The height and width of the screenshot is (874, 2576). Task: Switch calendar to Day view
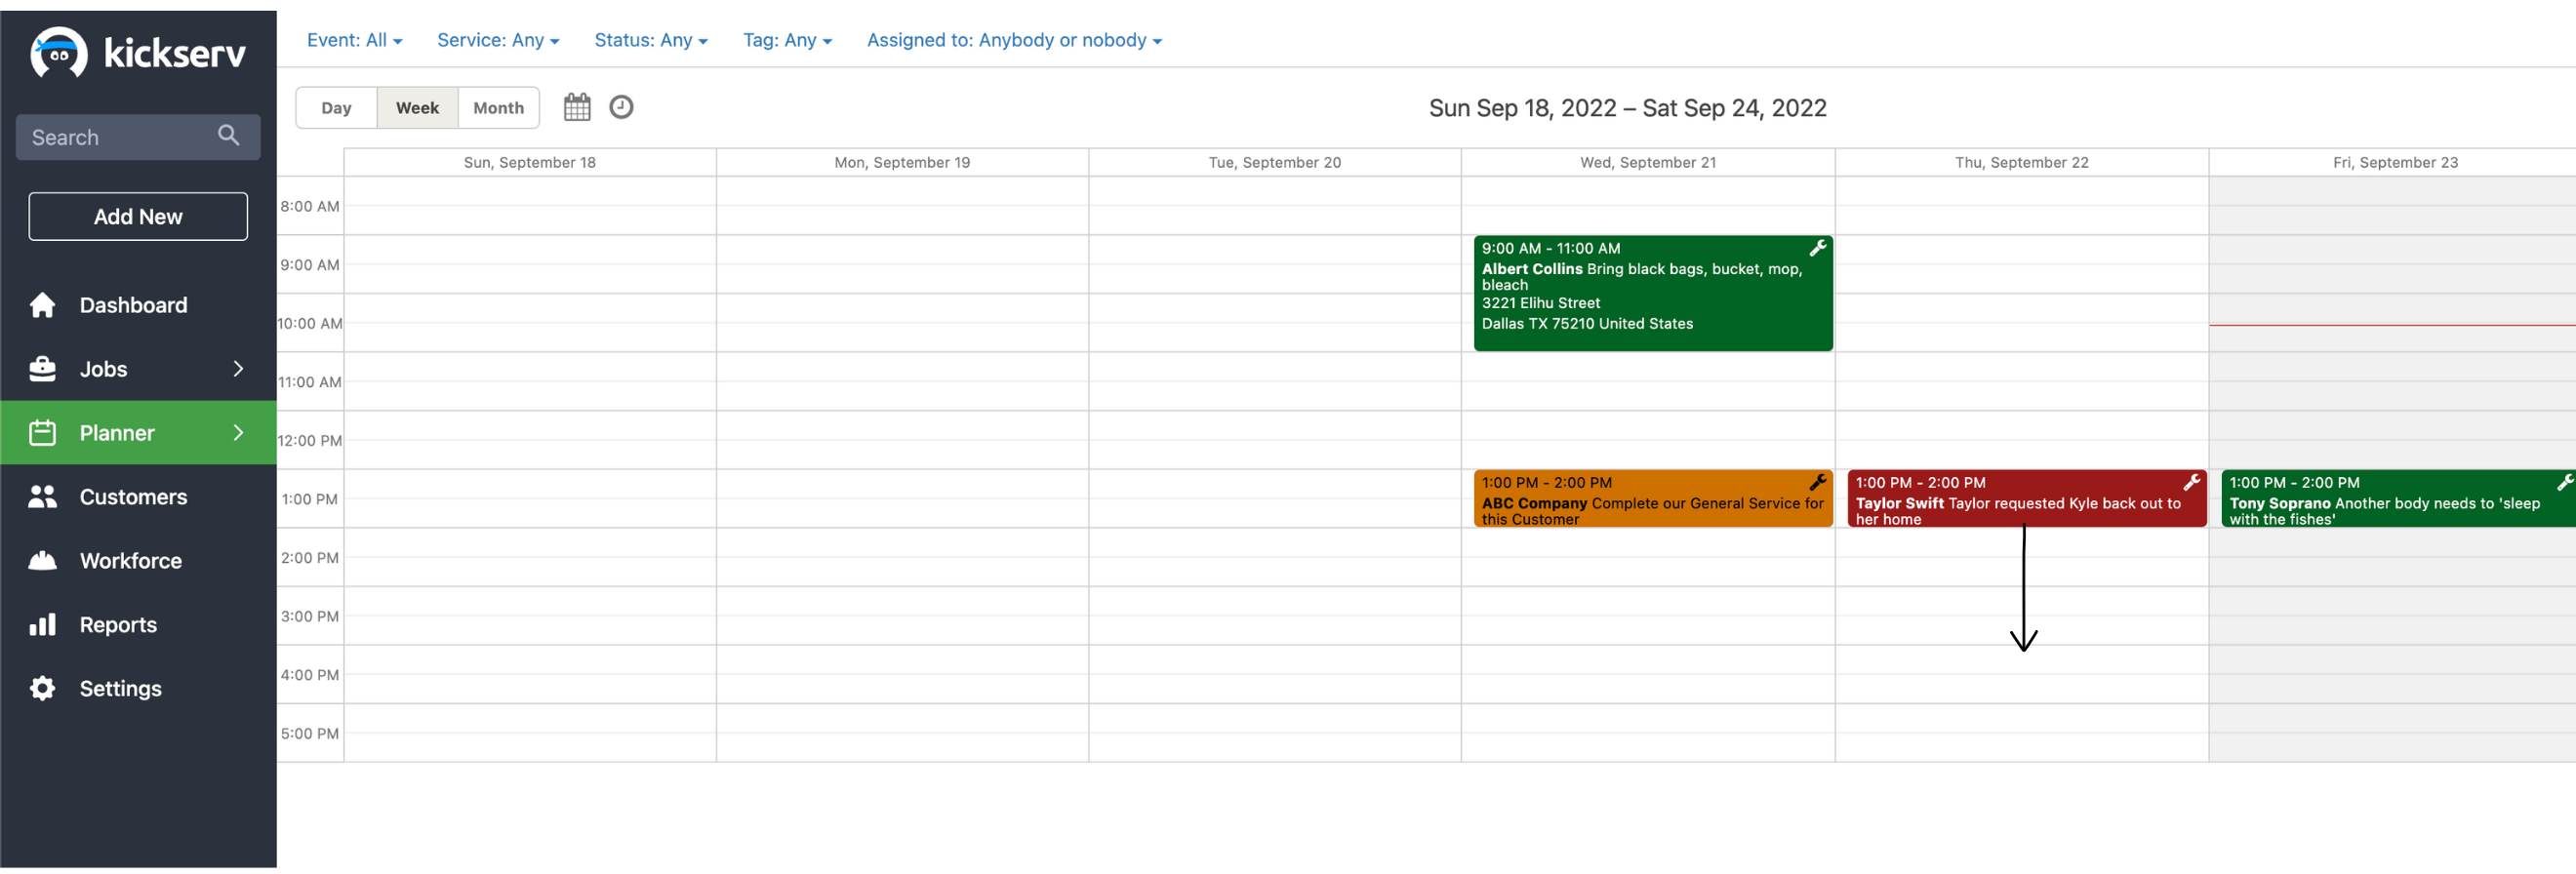[x=336, y=108]
